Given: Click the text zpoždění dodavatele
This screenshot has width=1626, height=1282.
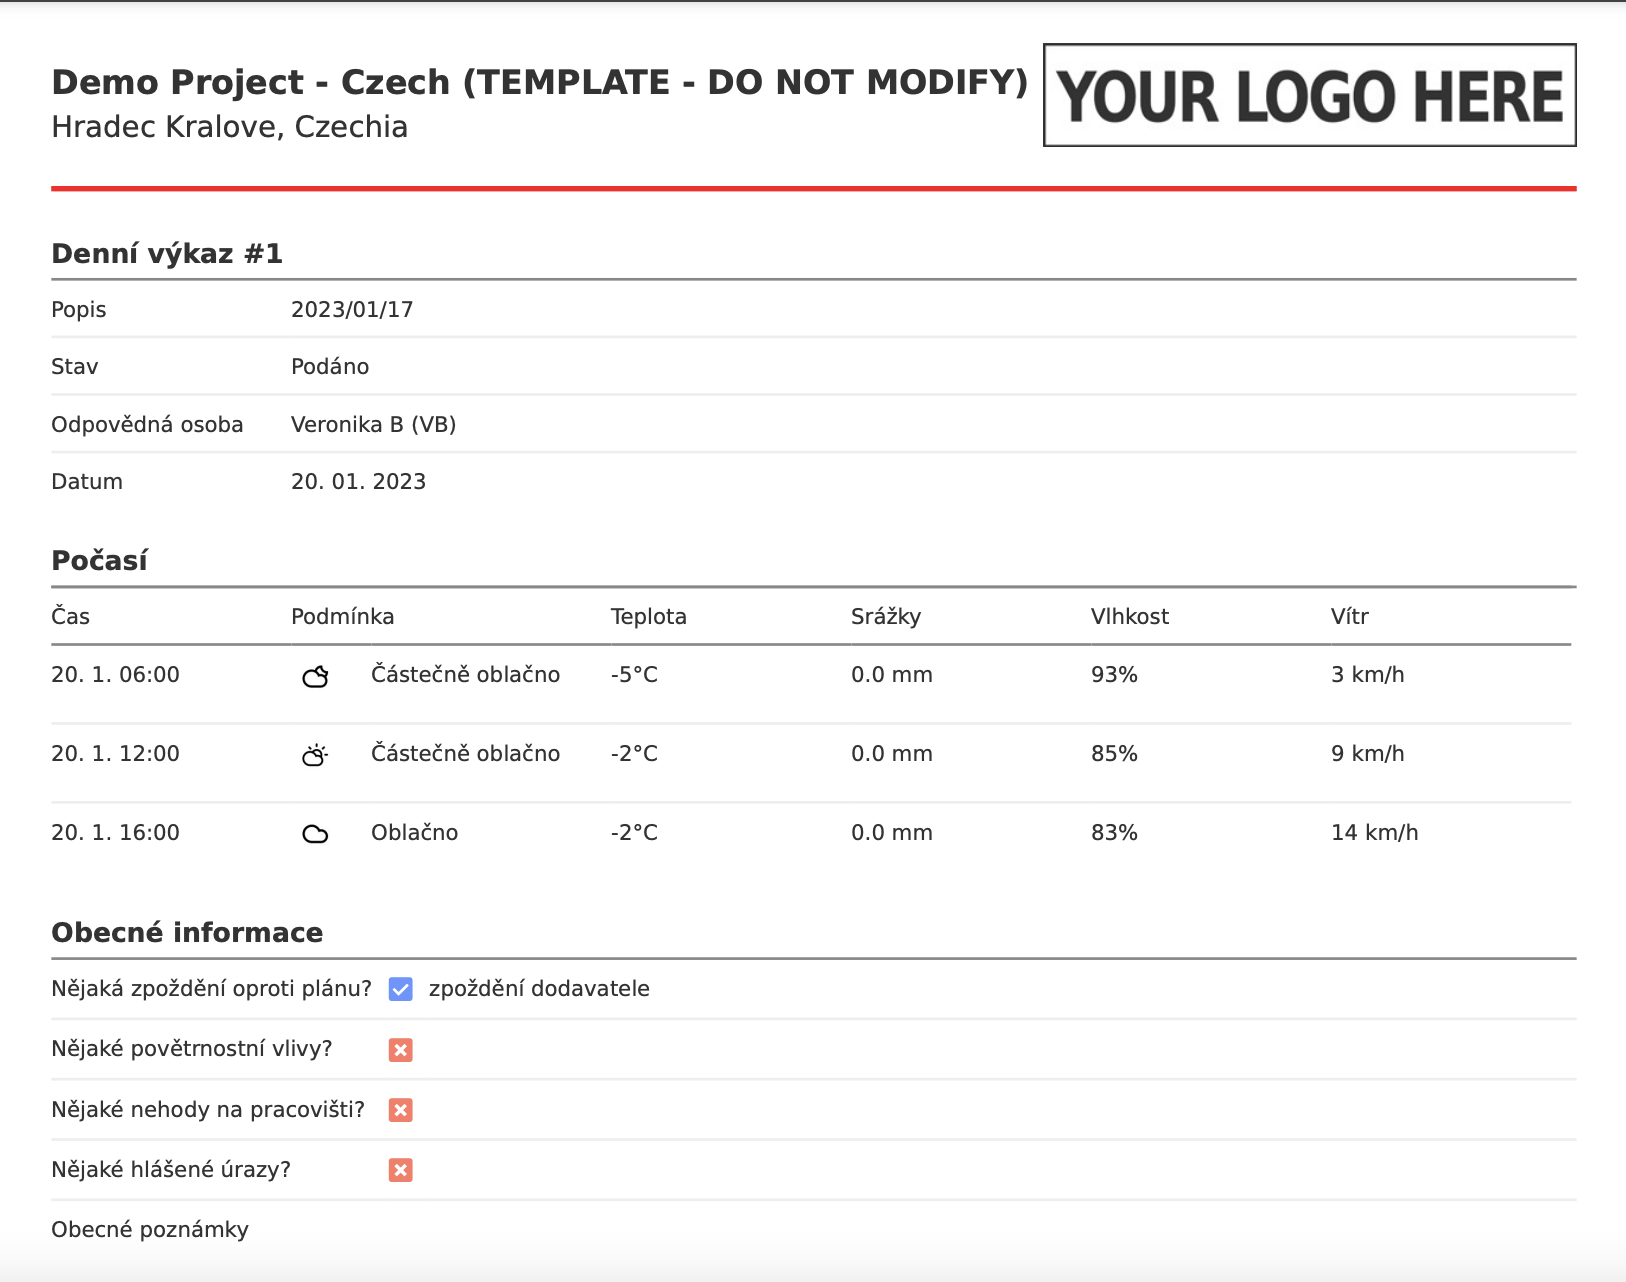Looking at the screenshot, I should click(540, 989).
